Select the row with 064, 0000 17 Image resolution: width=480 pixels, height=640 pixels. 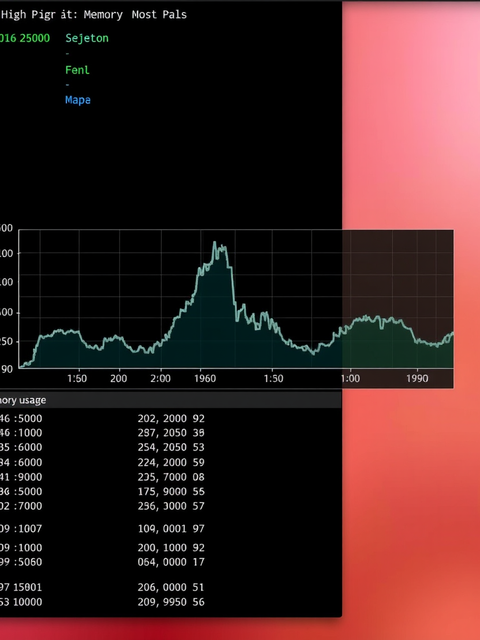tap(171, 562)
